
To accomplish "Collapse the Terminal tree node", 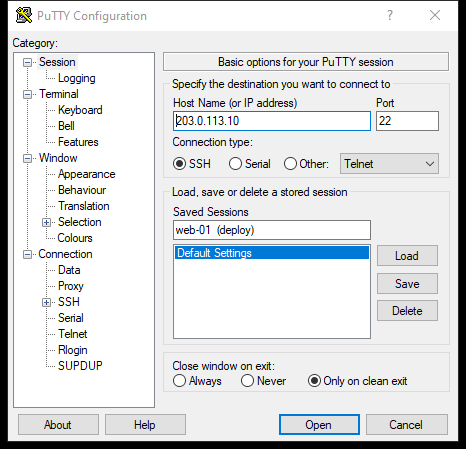I will click(27, 94).
